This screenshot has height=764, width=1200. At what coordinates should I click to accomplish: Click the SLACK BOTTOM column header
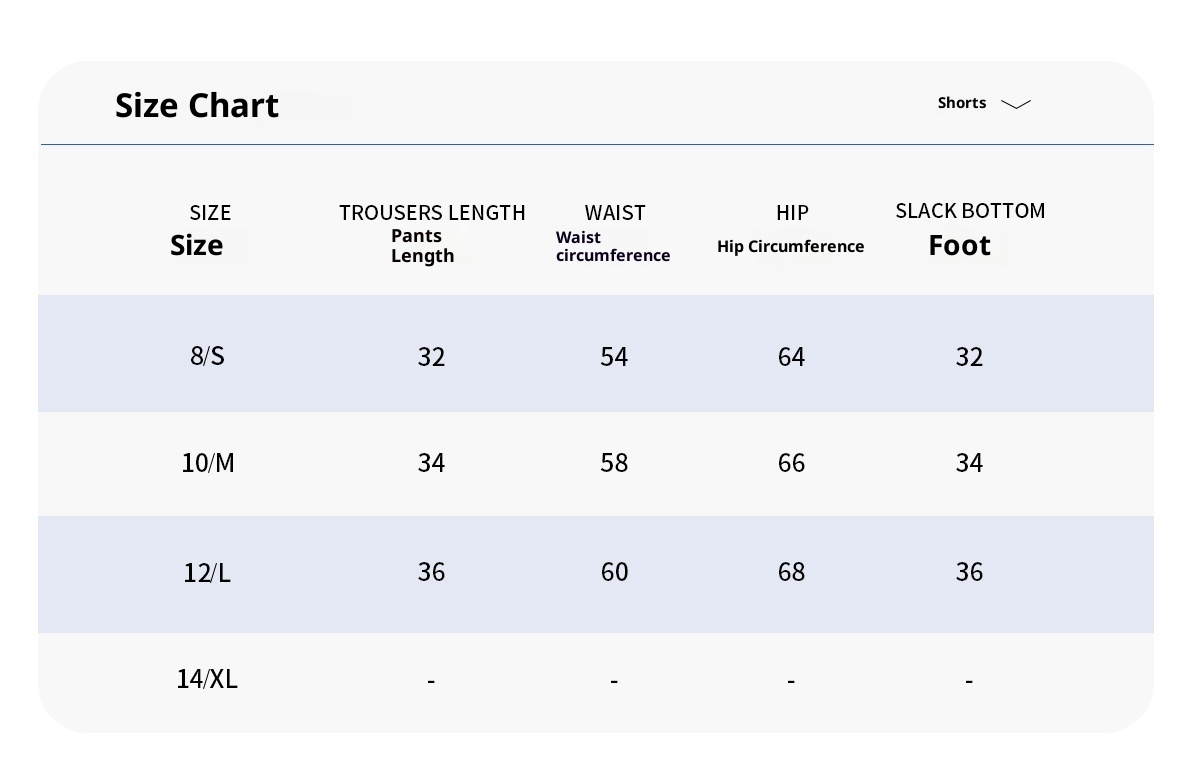[x=970, y=210]
